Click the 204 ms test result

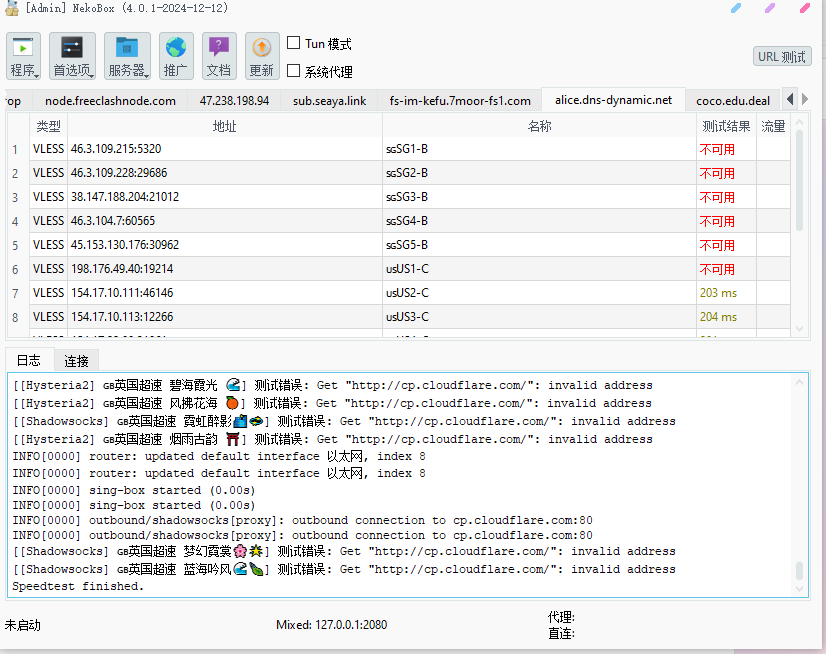click(x=718, y=317)
